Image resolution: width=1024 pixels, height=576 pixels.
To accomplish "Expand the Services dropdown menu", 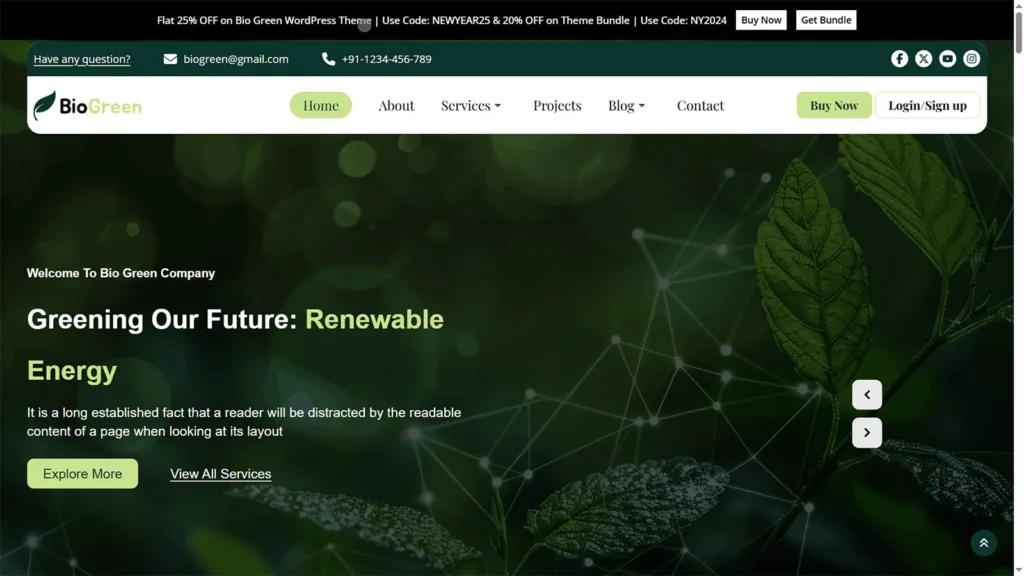I will tap(471, 105).
